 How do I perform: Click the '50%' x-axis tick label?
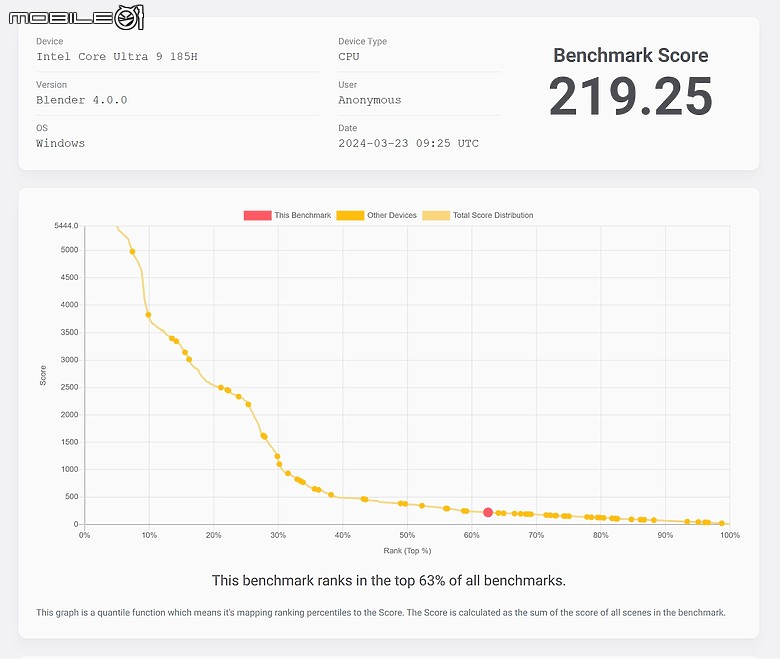[x=407, y=535]
